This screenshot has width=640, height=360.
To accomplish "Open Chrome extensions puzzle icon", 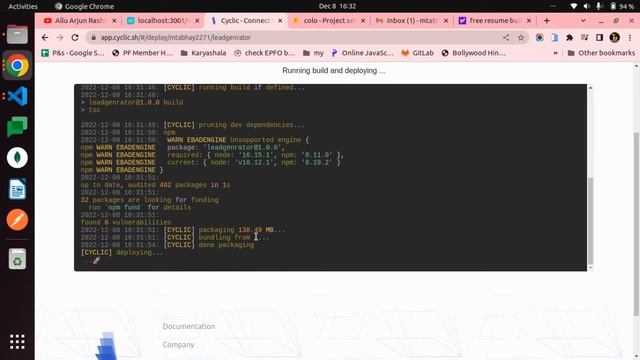I will (x=569, y=38).
